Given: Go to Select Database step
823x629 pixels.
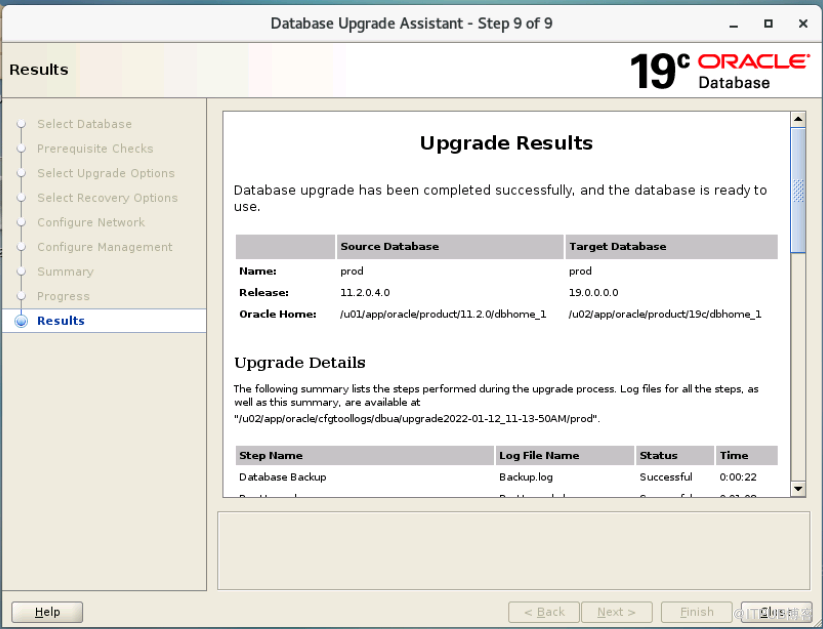Looking at the screenshot, I should click(84, 124).
